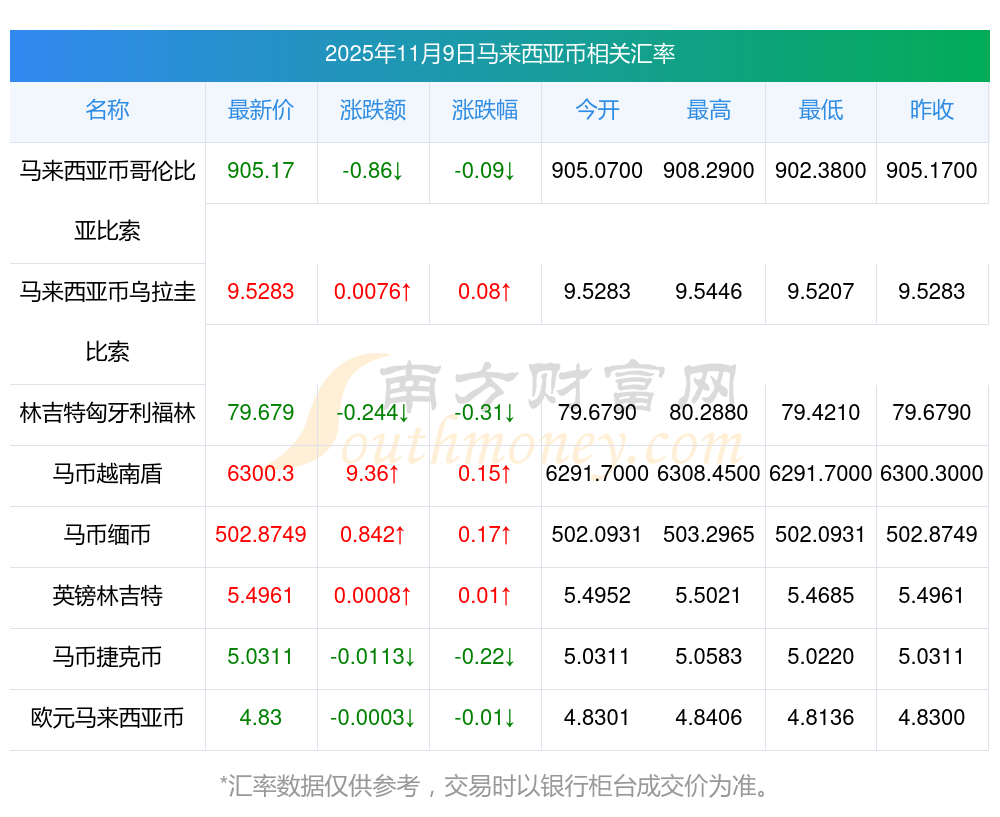This screenshot has width=1000, height=817.
Task: Click the 名称 column header
Action: click(x=107, y=111)
